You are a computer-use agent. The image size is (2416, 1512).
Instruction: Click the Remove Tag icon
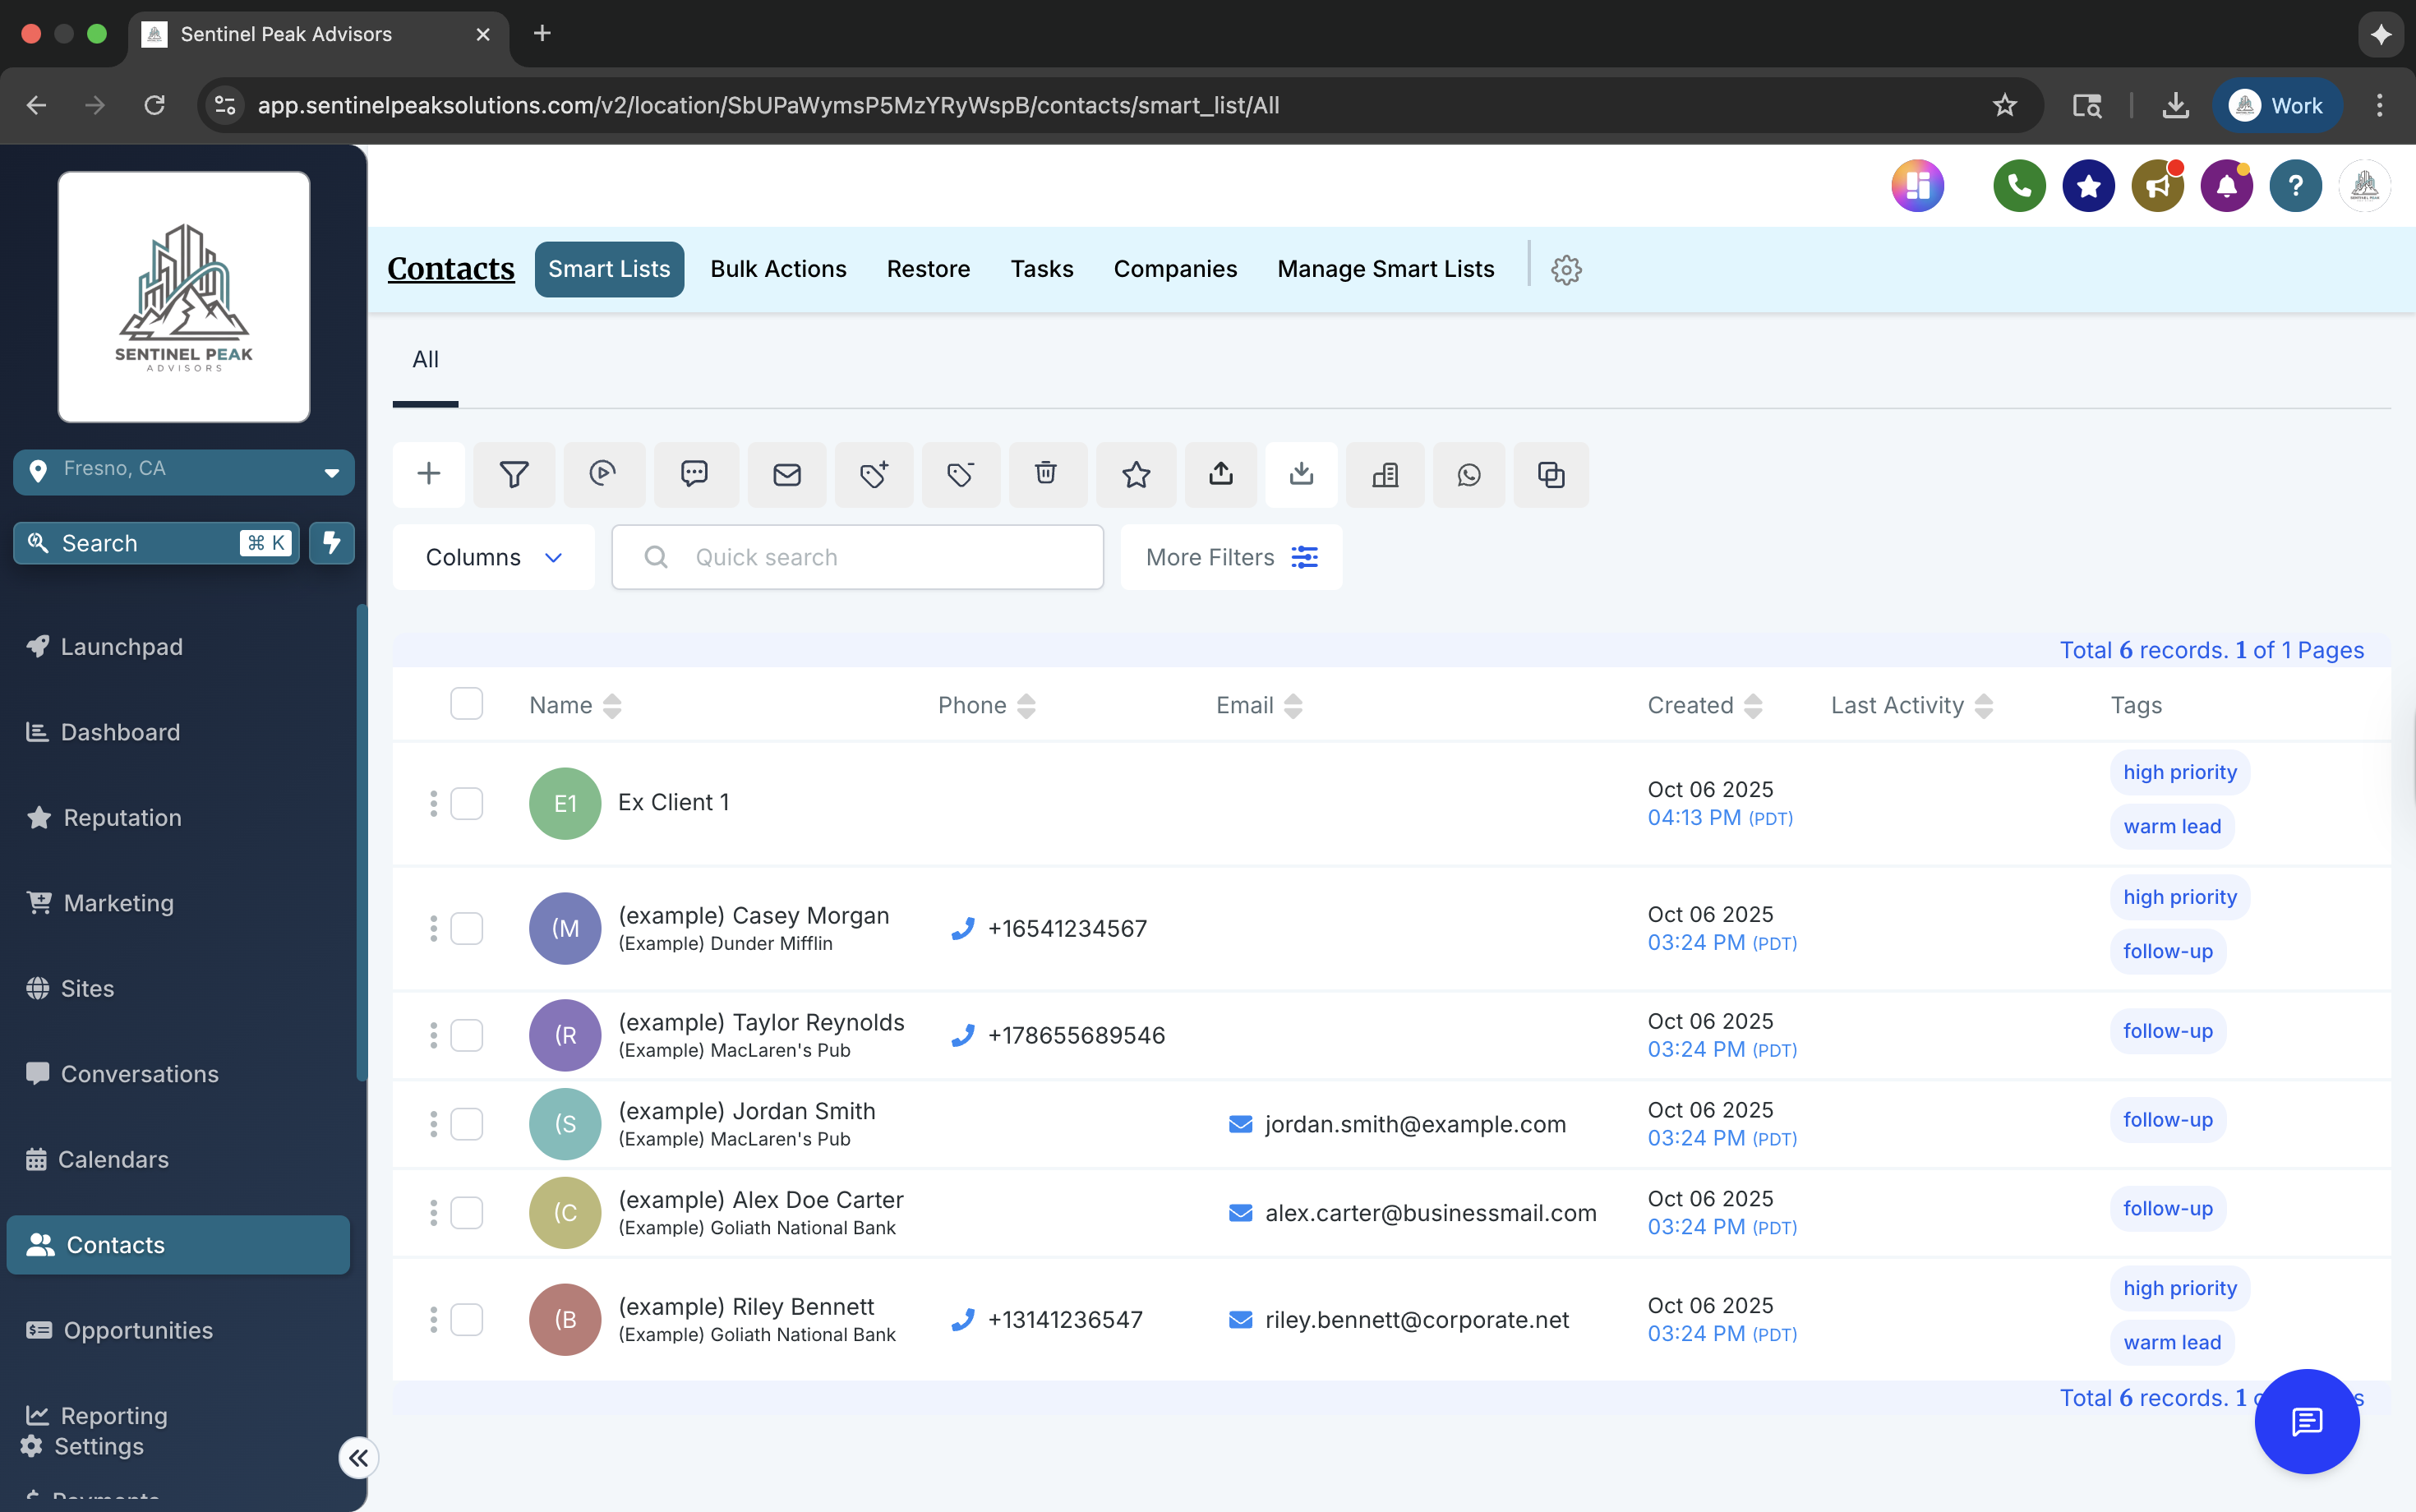pos(961,474)
